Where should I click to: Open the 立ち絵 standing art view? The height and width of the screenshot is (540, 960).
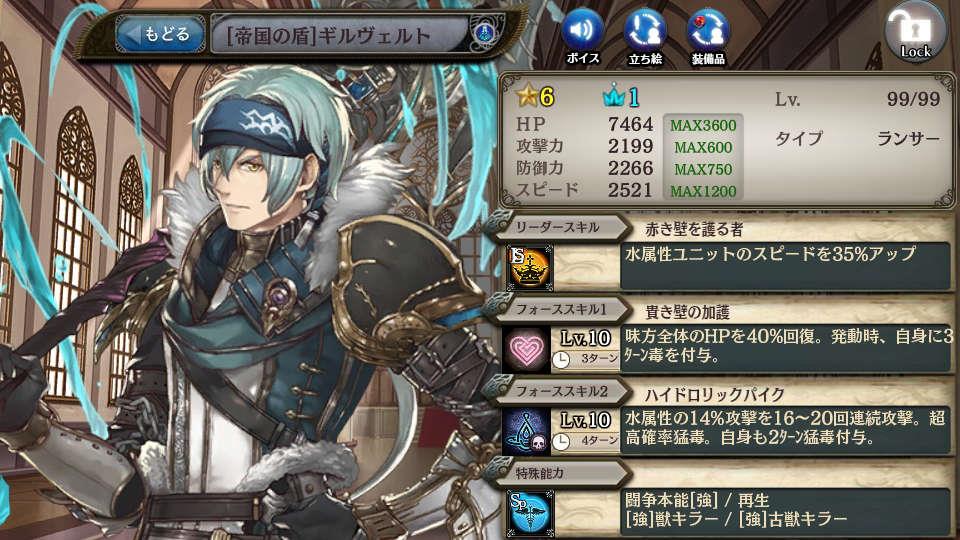[645, 36]
